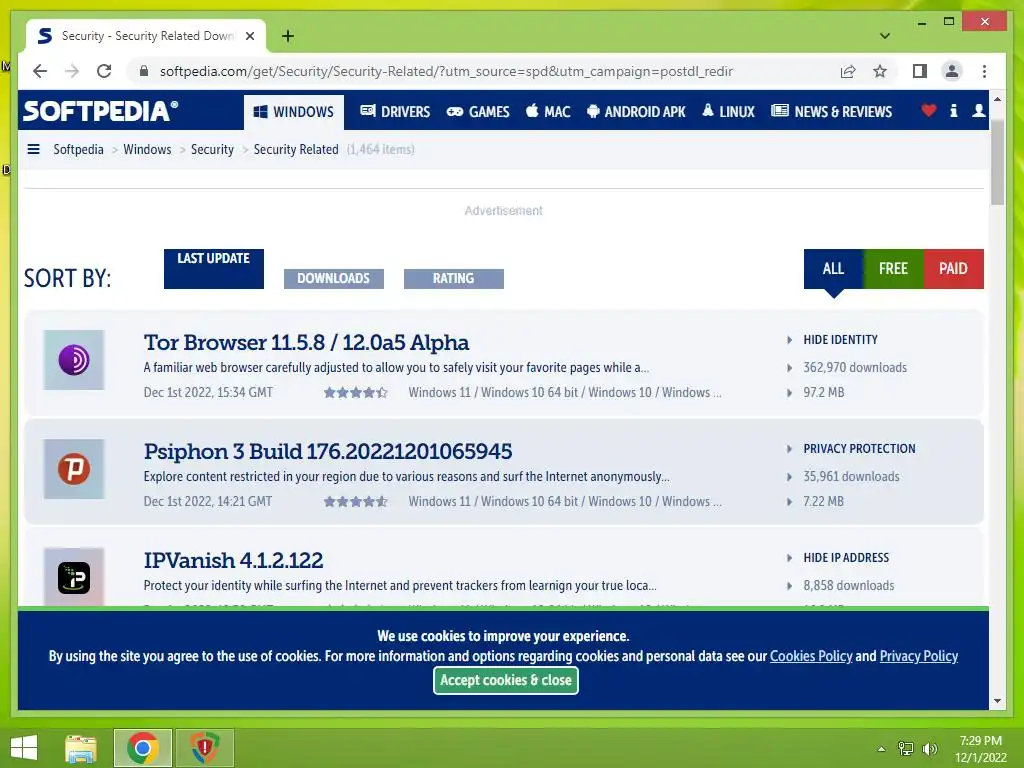The image size is (1024, 768).
Task: Click the Psiphon app icon
Action: (x=74, y=469)
